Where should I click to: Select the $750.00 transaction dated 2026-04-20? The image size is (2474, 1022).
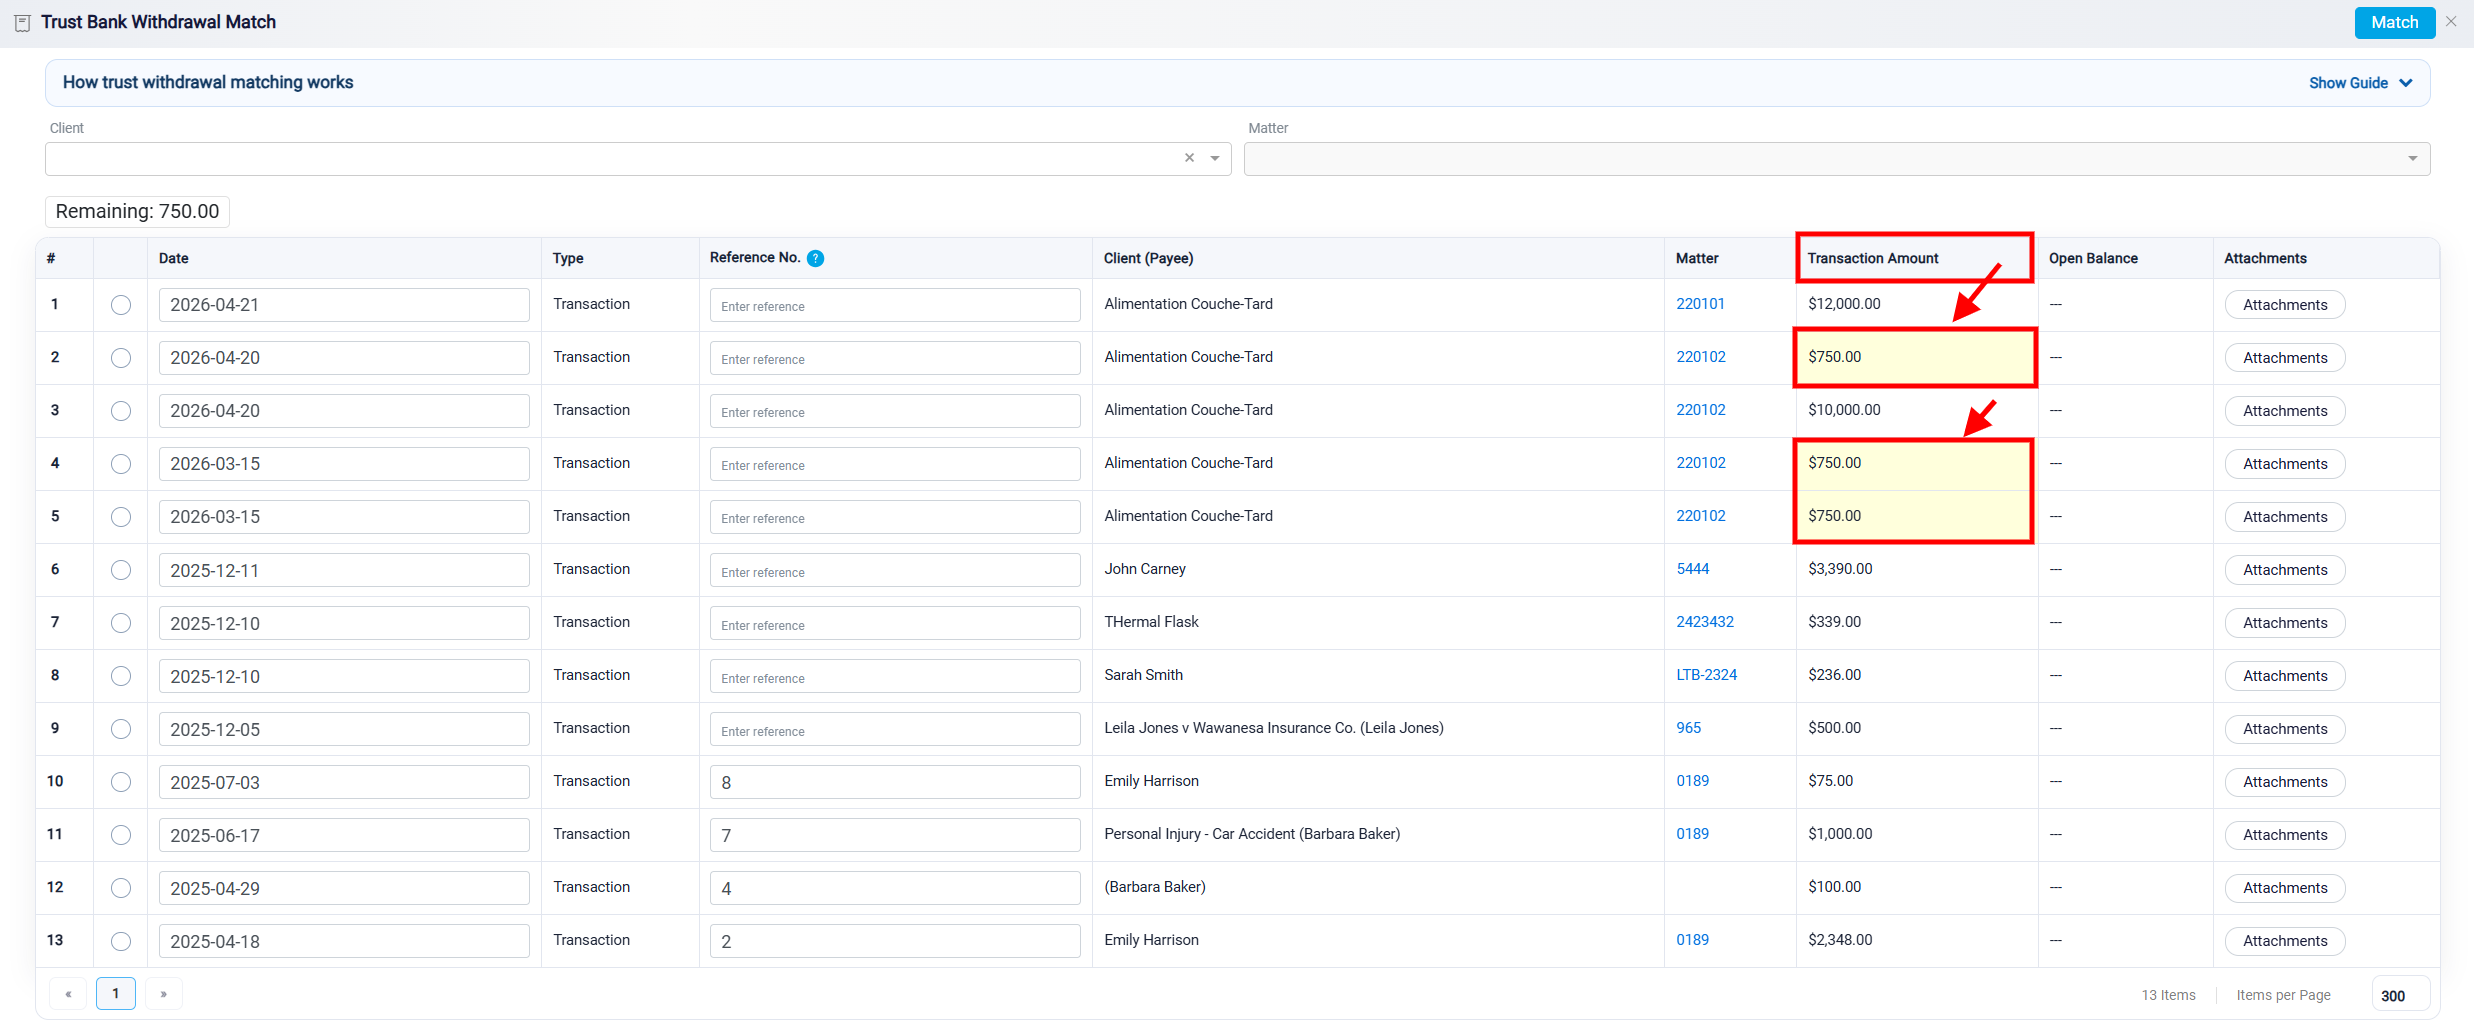[121, 358]
